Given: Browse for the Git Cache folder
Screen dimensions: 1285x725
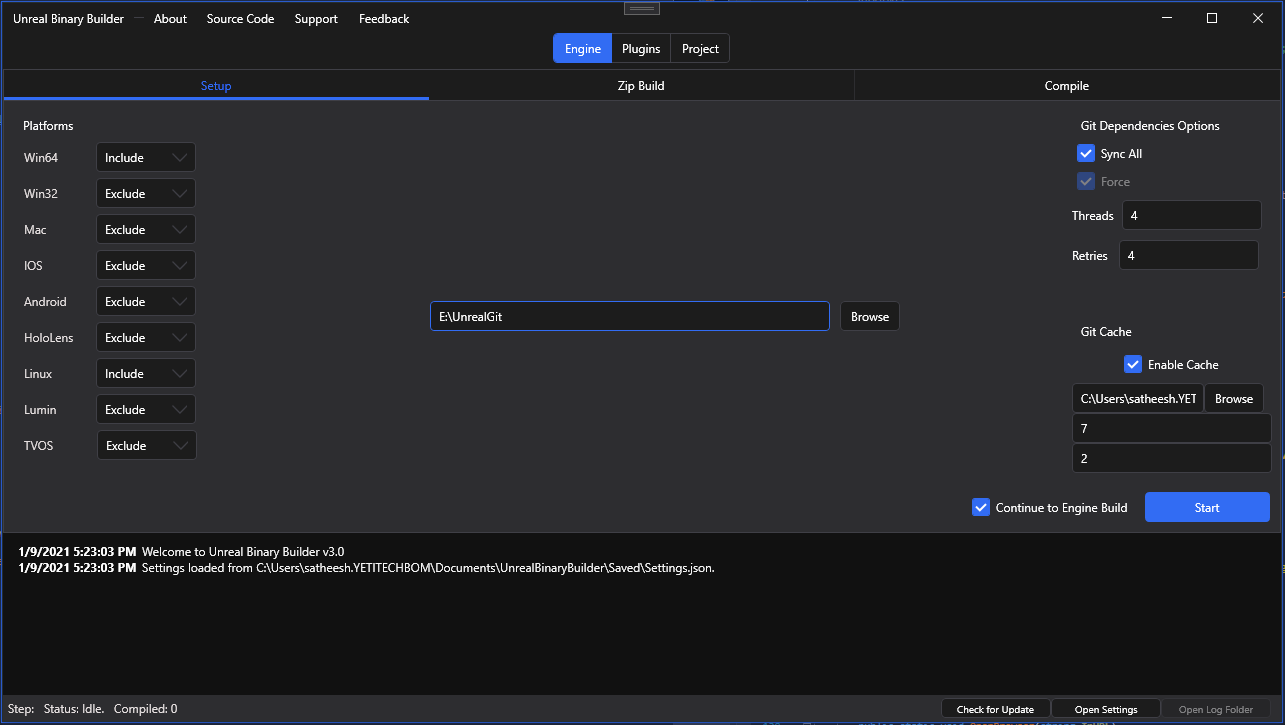Looking at the screenshot, I should click(x=1234, y=398).
